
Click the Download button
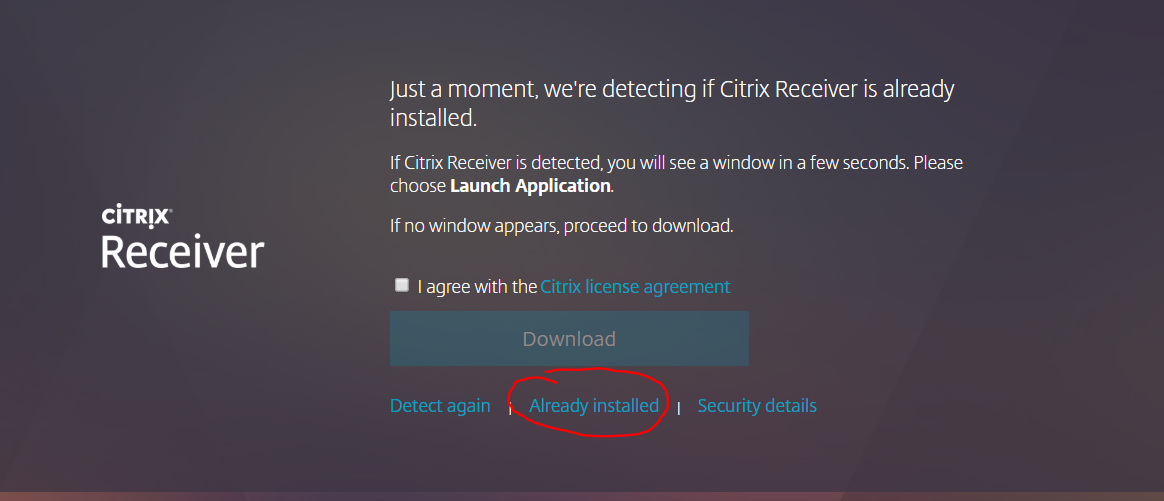[x=569, y=338]
